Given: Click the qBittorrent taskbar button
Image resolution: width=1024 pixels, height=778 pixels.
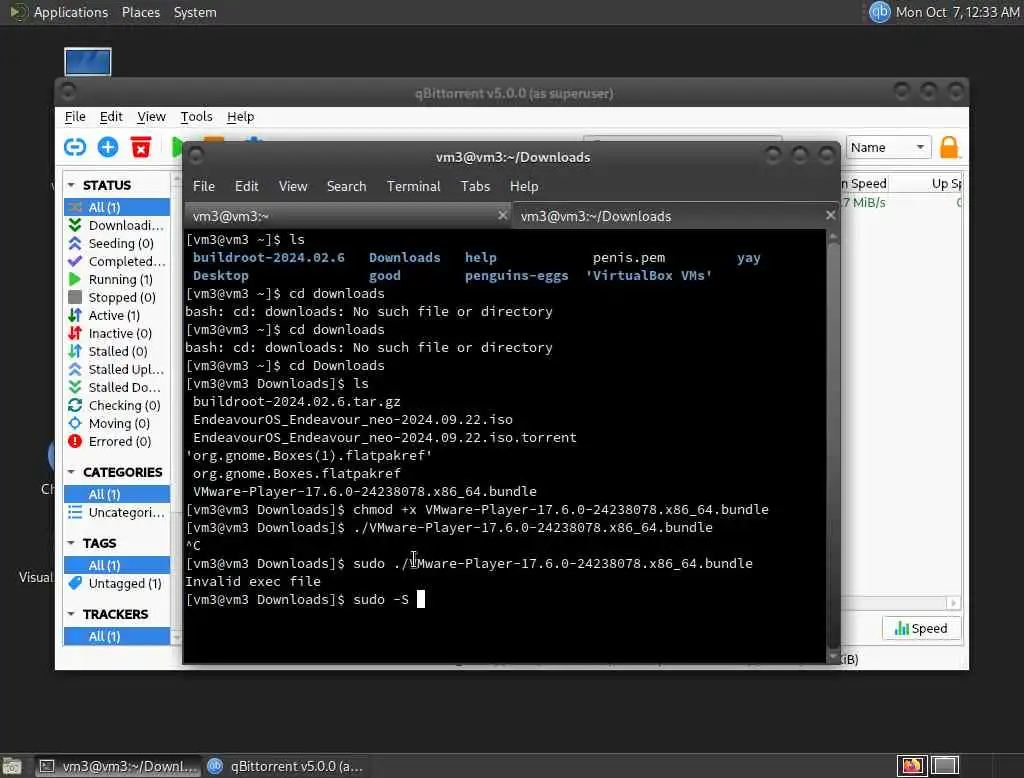Looking at the screenshot, I should click(x=287, y=766).
